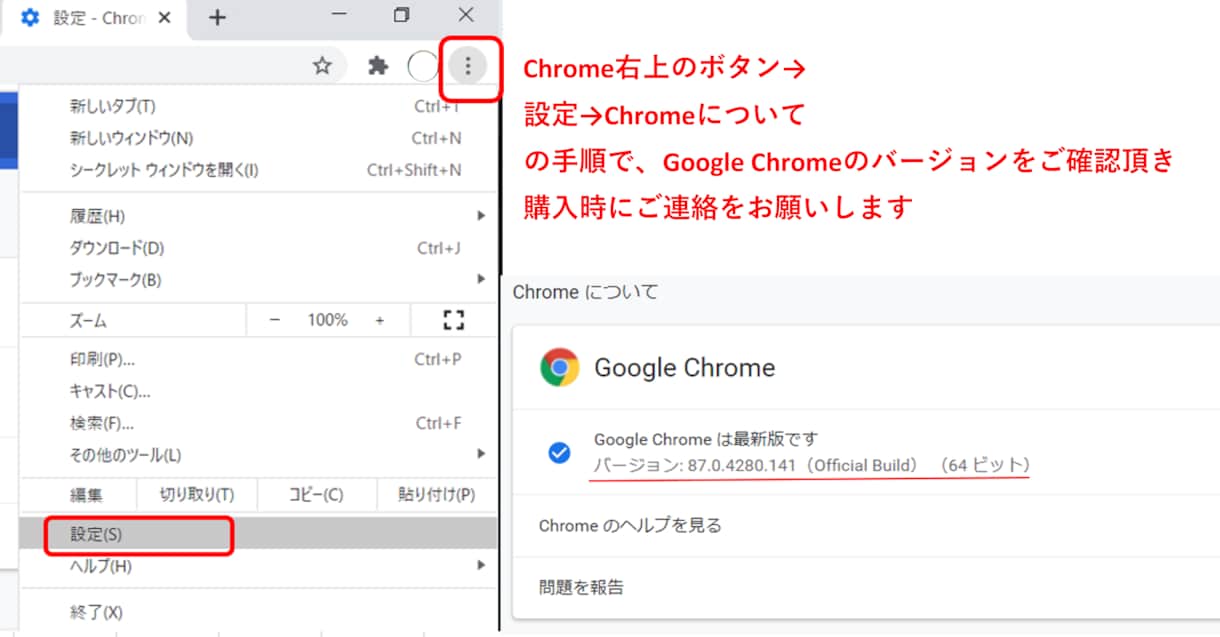Expand その他のツール(L) submenu

pyautogui.click(x=260, y=455)
